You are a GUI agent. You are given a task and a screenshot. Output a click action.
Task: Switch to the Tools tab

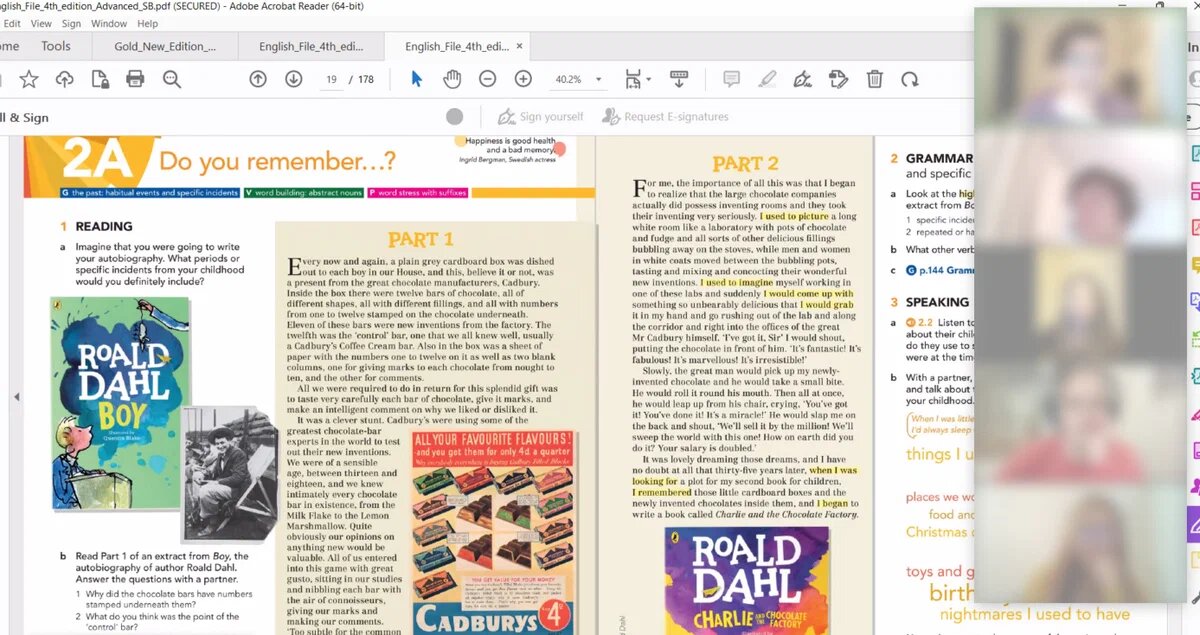point(56,46)
